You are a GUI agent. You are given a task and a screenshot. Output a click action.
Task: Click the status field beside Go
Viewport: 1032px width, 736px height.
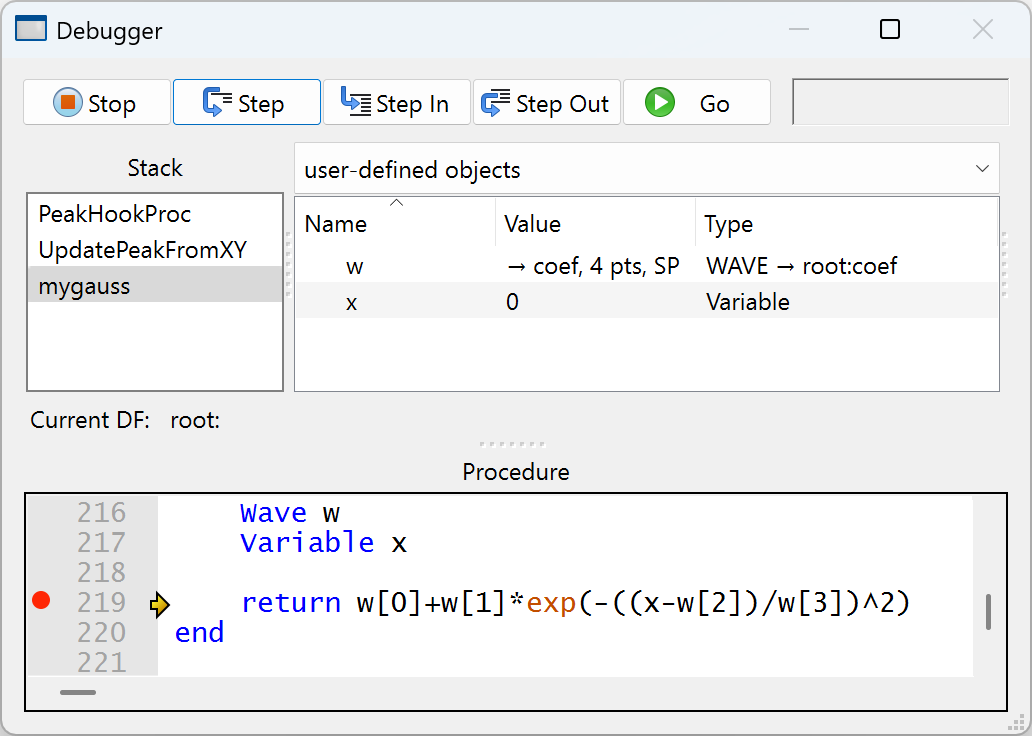click(900, 103)
